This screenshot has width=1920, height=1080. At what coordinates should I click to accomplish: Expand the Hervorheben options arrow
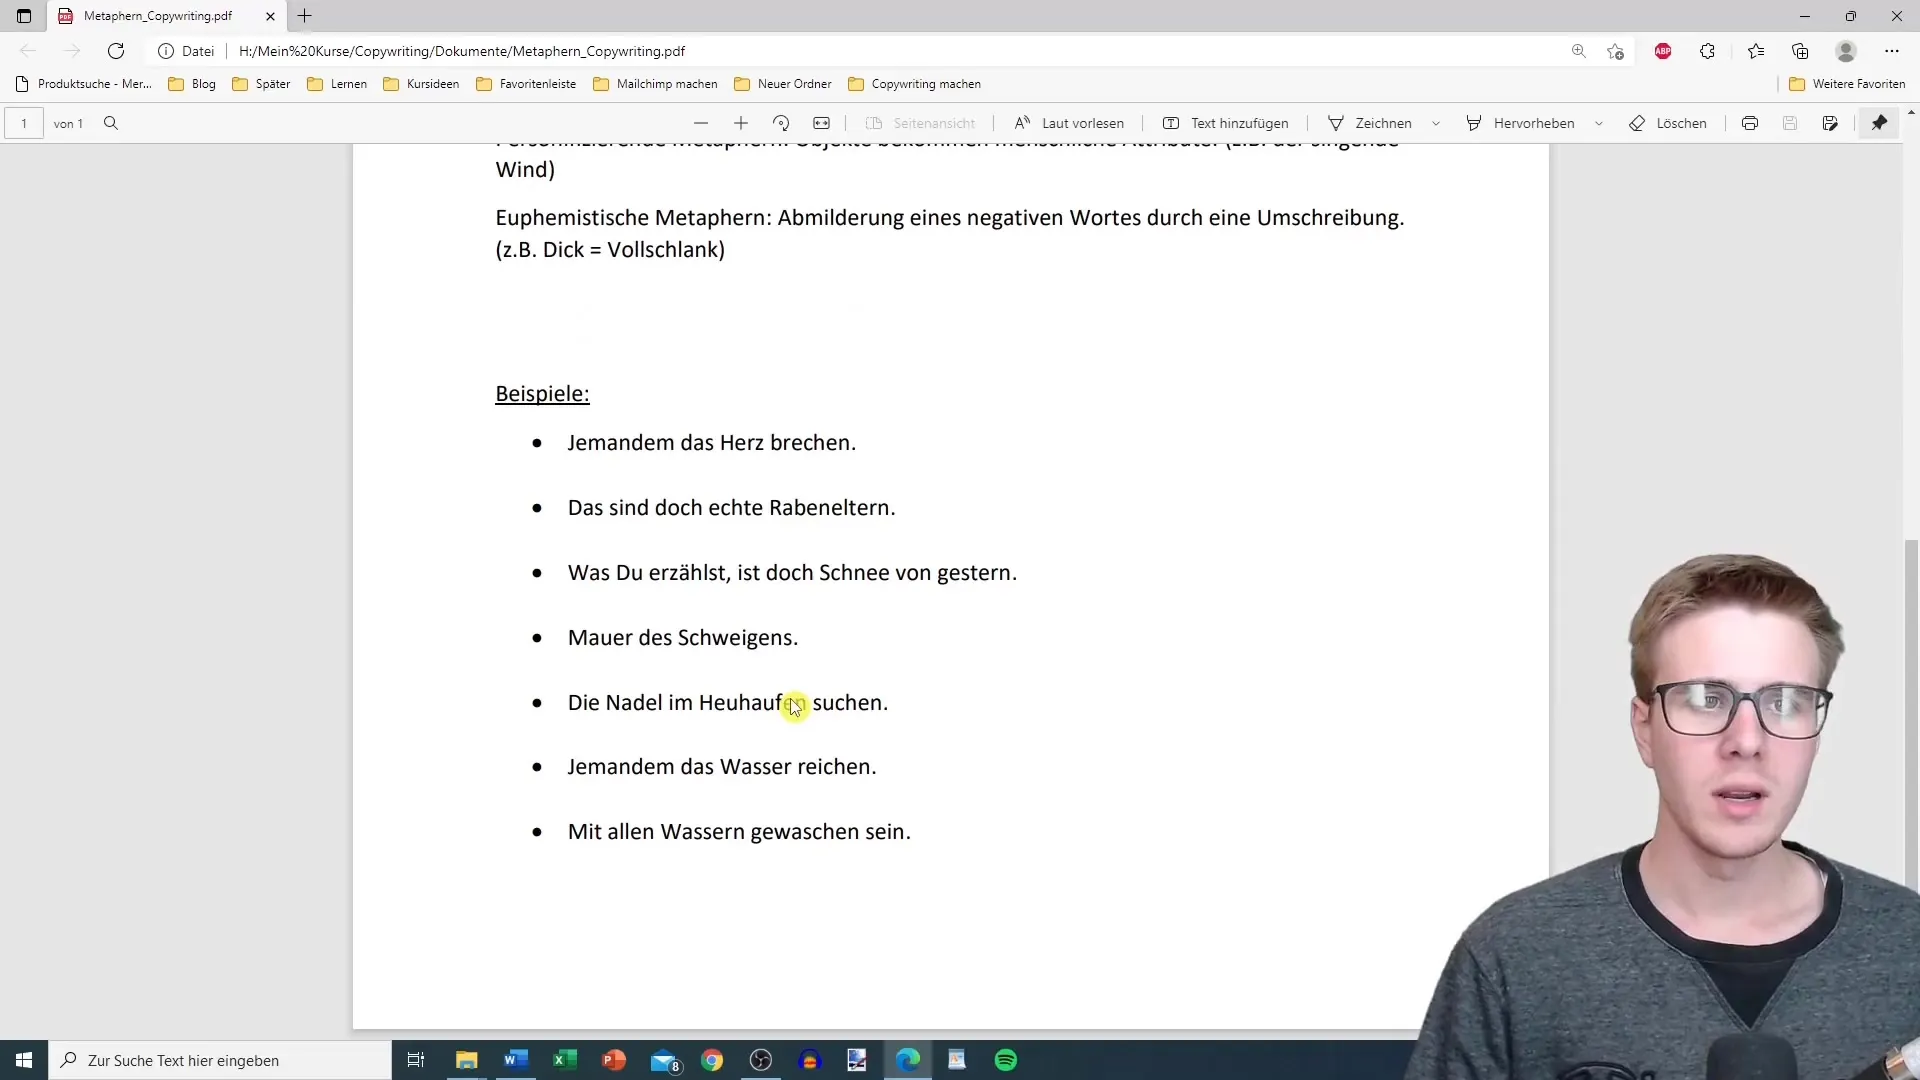(1599, 123)
